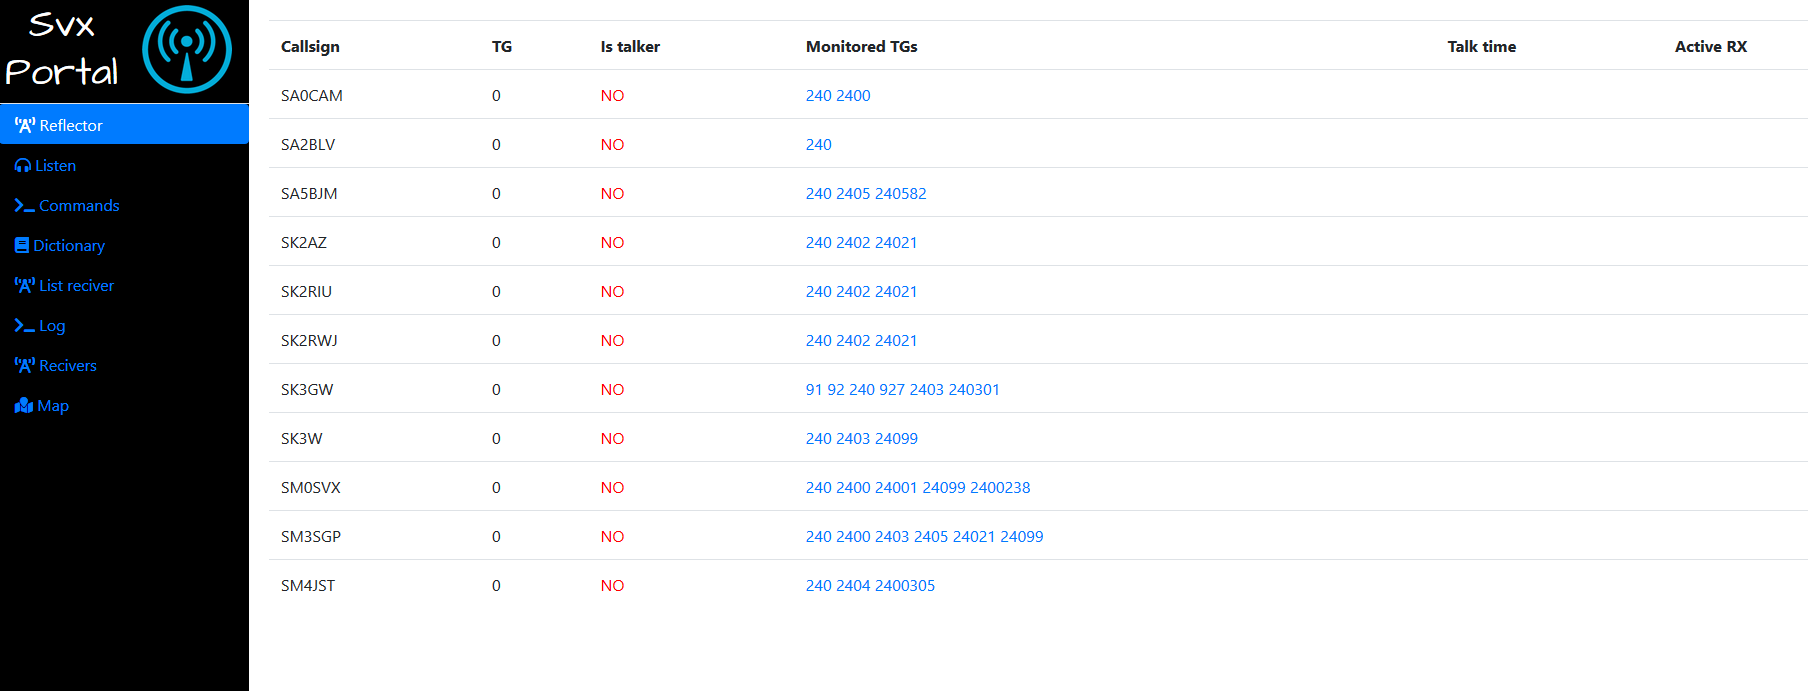Image resolution: width=1808 pixels, height=691 pixels.
Task: Select the map icon next to Map
Action: pos(24,405)
